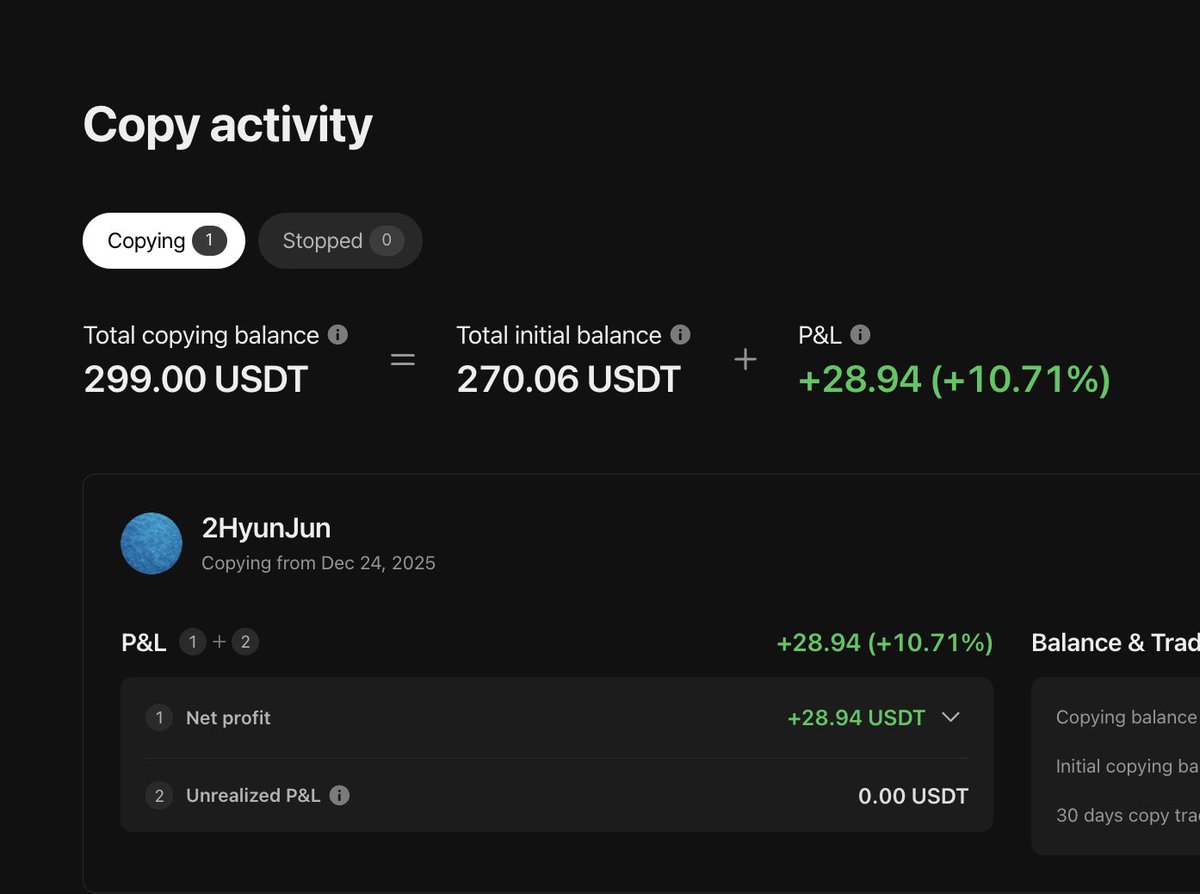This screenshot has width=1200, height=894.
Task: Click the Total copying balance label
Action: tap(201, 335)
